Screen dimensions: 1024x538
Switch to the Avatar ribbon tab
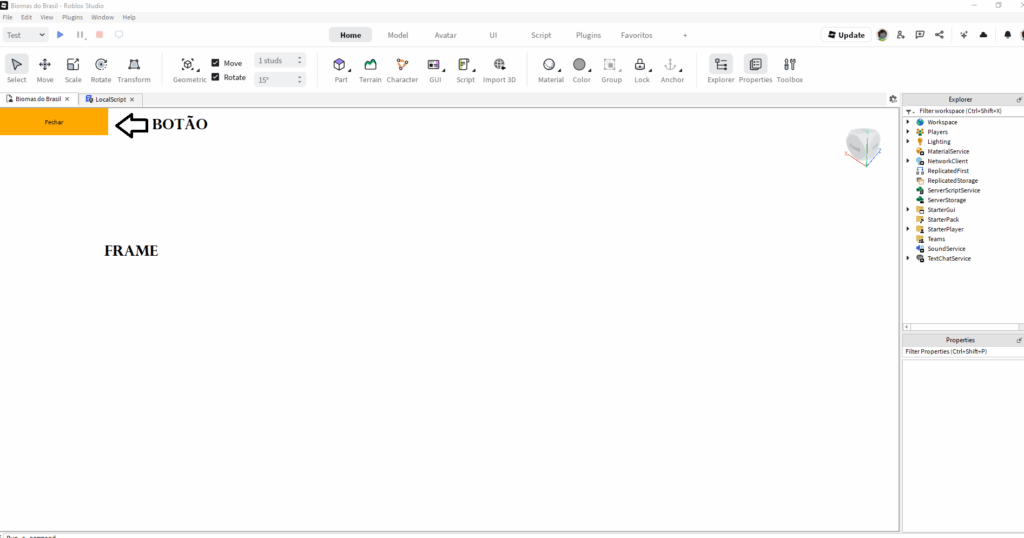pos(445,35)
